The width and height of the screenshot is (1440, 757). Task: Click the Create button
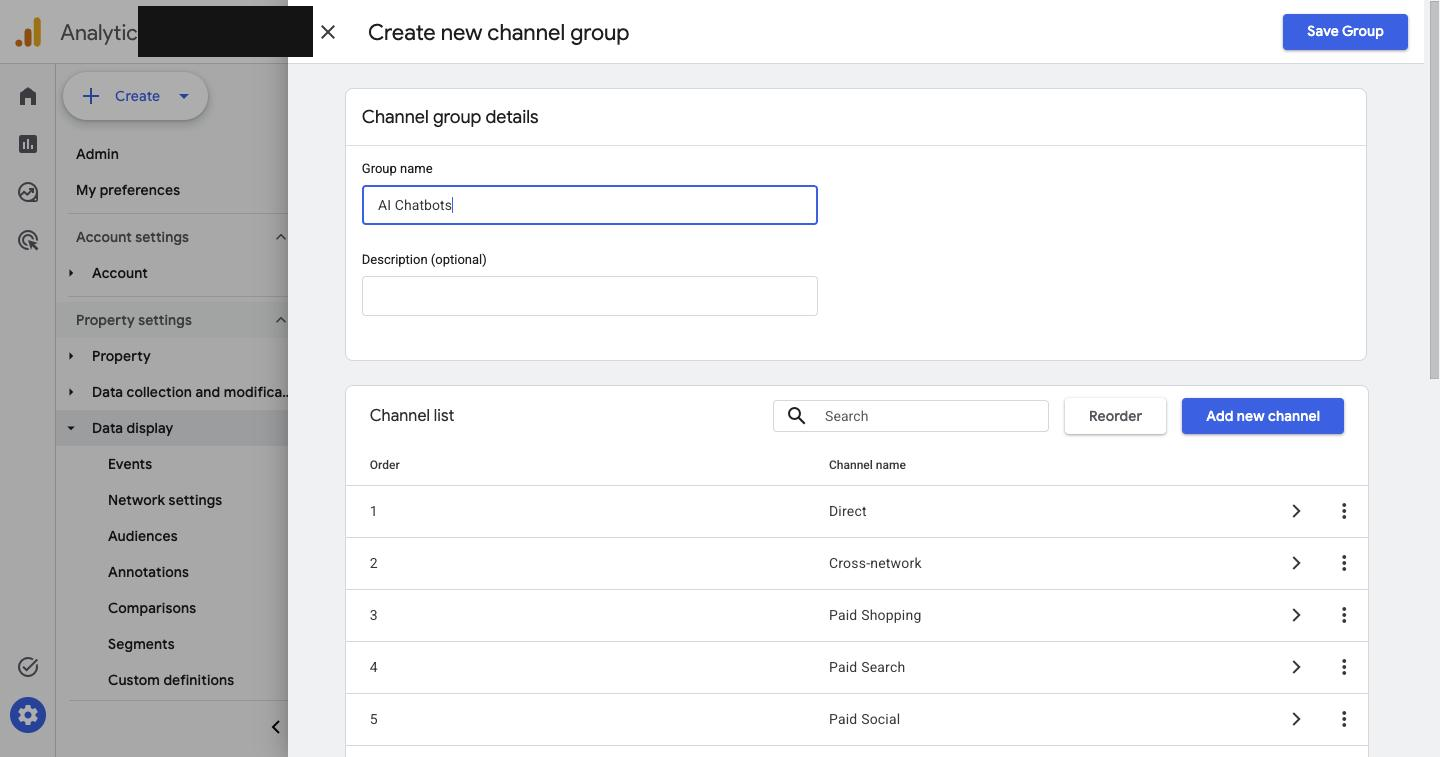click(135, 96)
